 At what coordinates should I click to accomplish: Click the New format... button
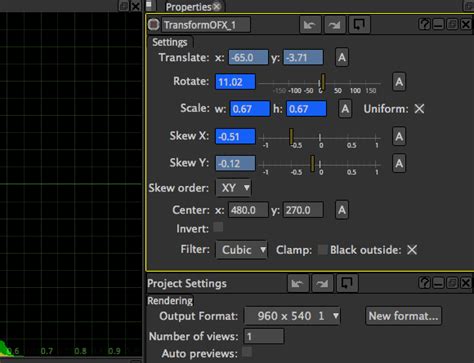click(x=403, y=316)
